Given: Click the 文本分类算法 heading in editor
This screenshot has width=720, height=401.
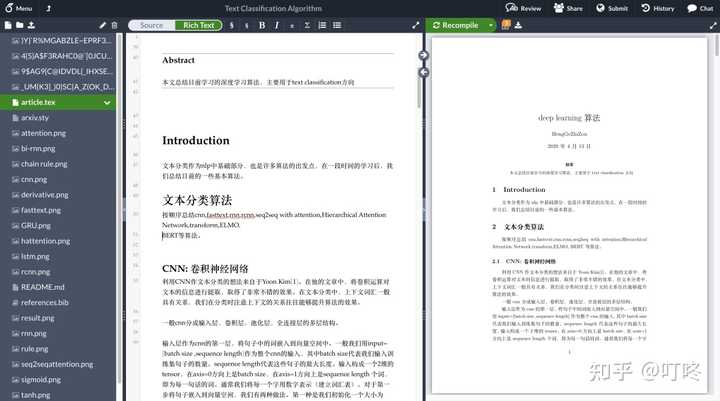Looking at the screenshot, I should [197, 200].
